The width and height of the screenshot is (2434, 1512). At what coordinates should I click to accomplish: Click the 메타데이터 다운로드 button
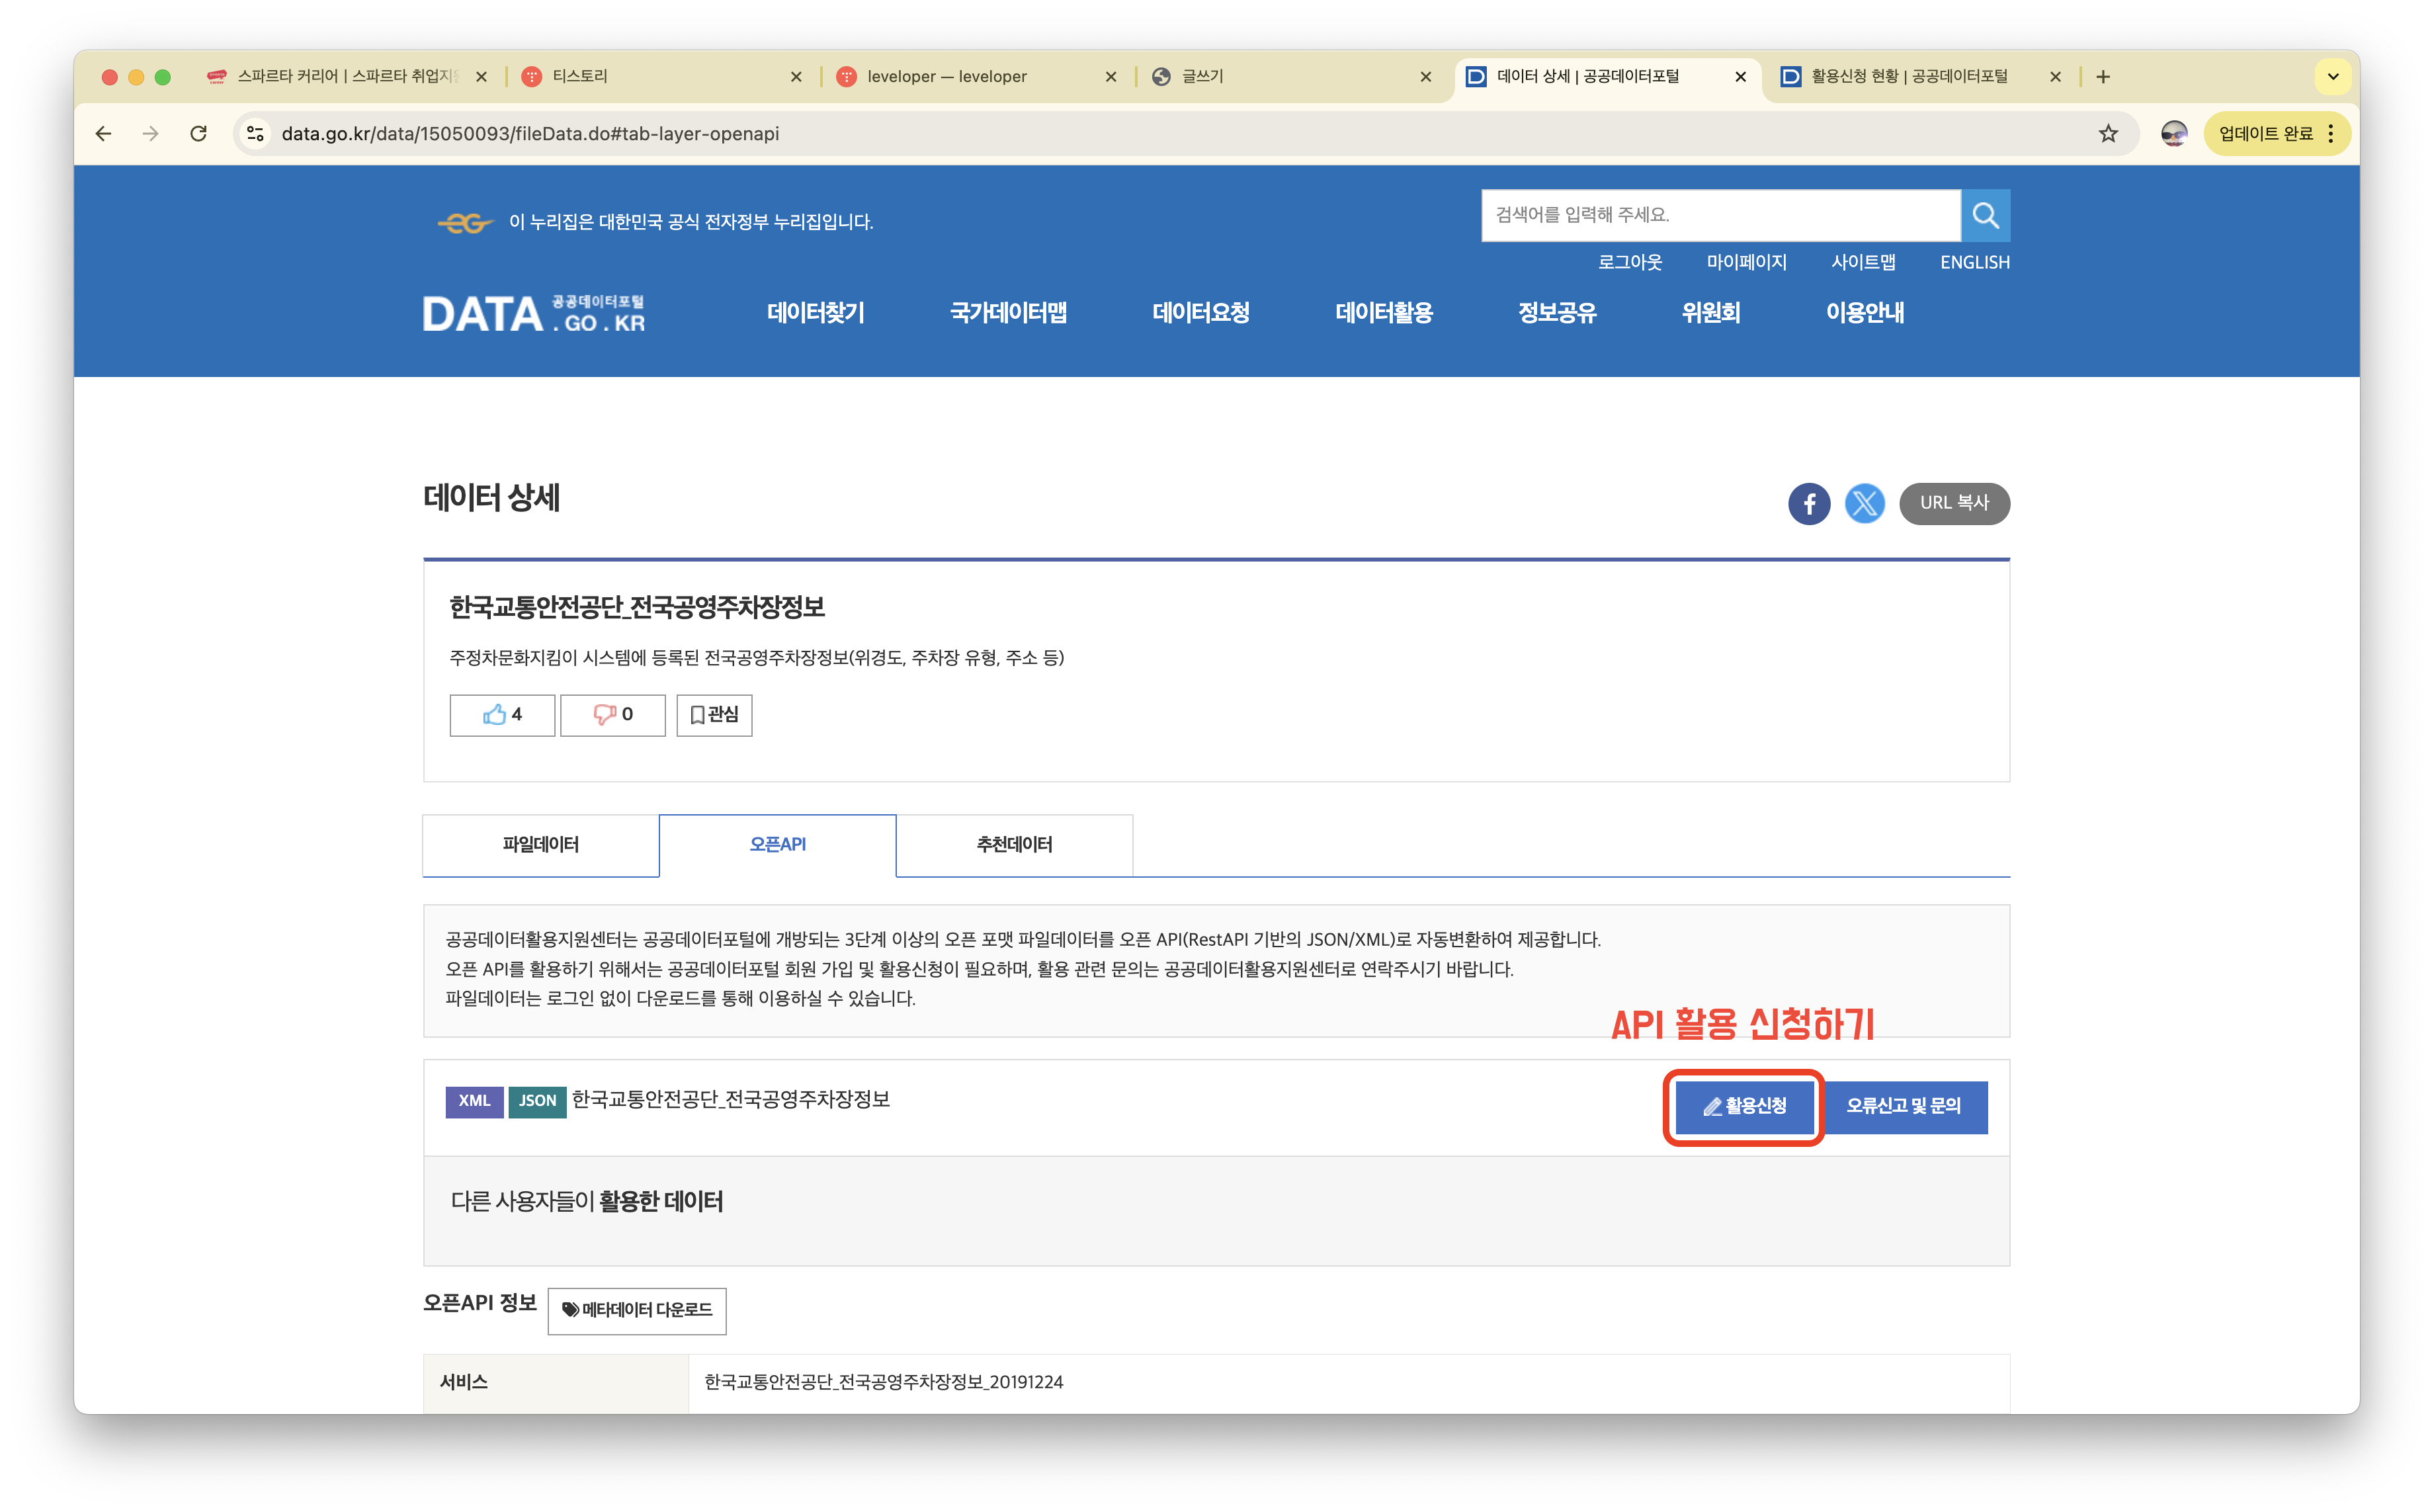(x=637, y=1310)
